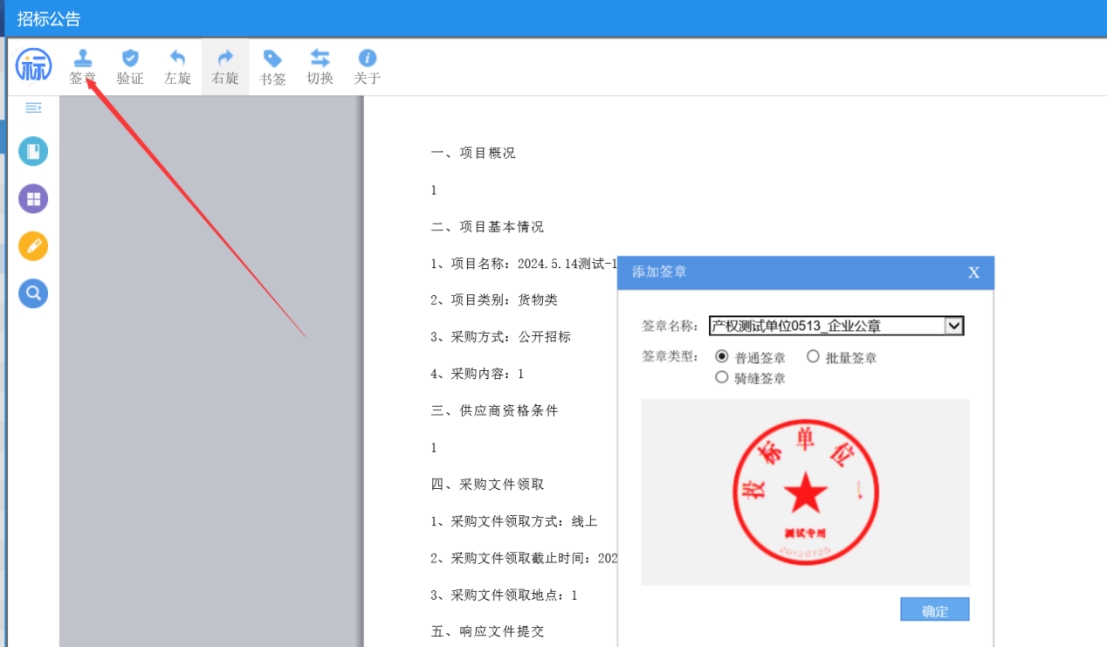Choose 骑缝签章 radio option
This screenshot has width=1107, height=647.
tap(722, 378)
